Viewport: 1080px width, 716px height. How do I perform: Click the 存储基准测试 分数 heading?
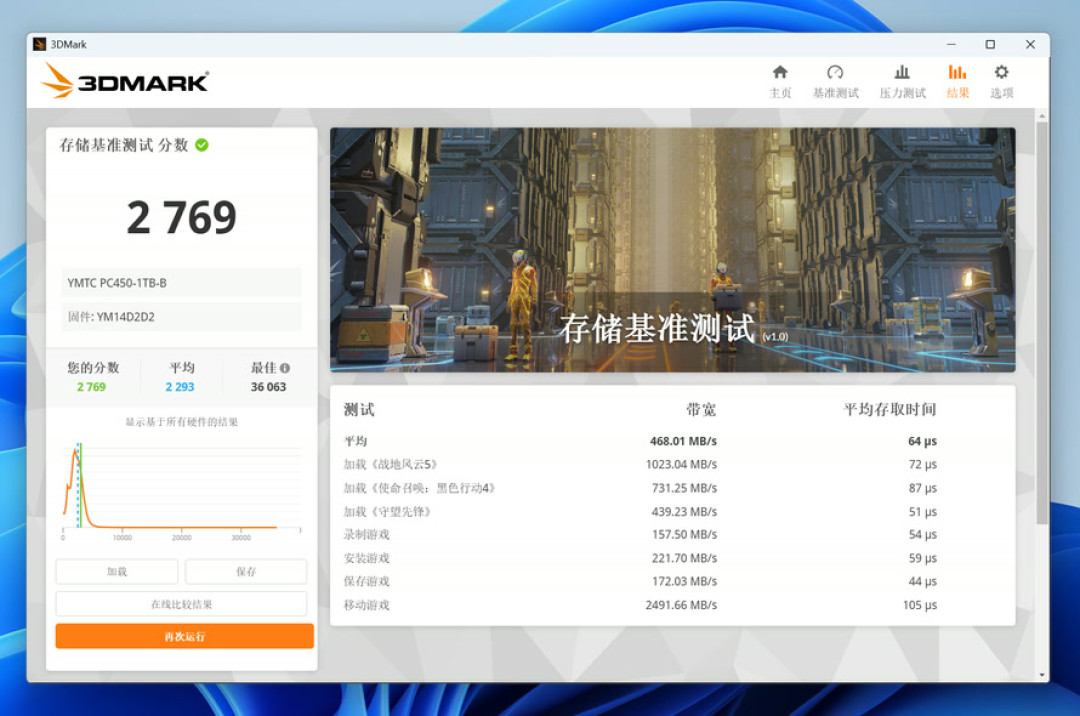click(x=123, y=145)
